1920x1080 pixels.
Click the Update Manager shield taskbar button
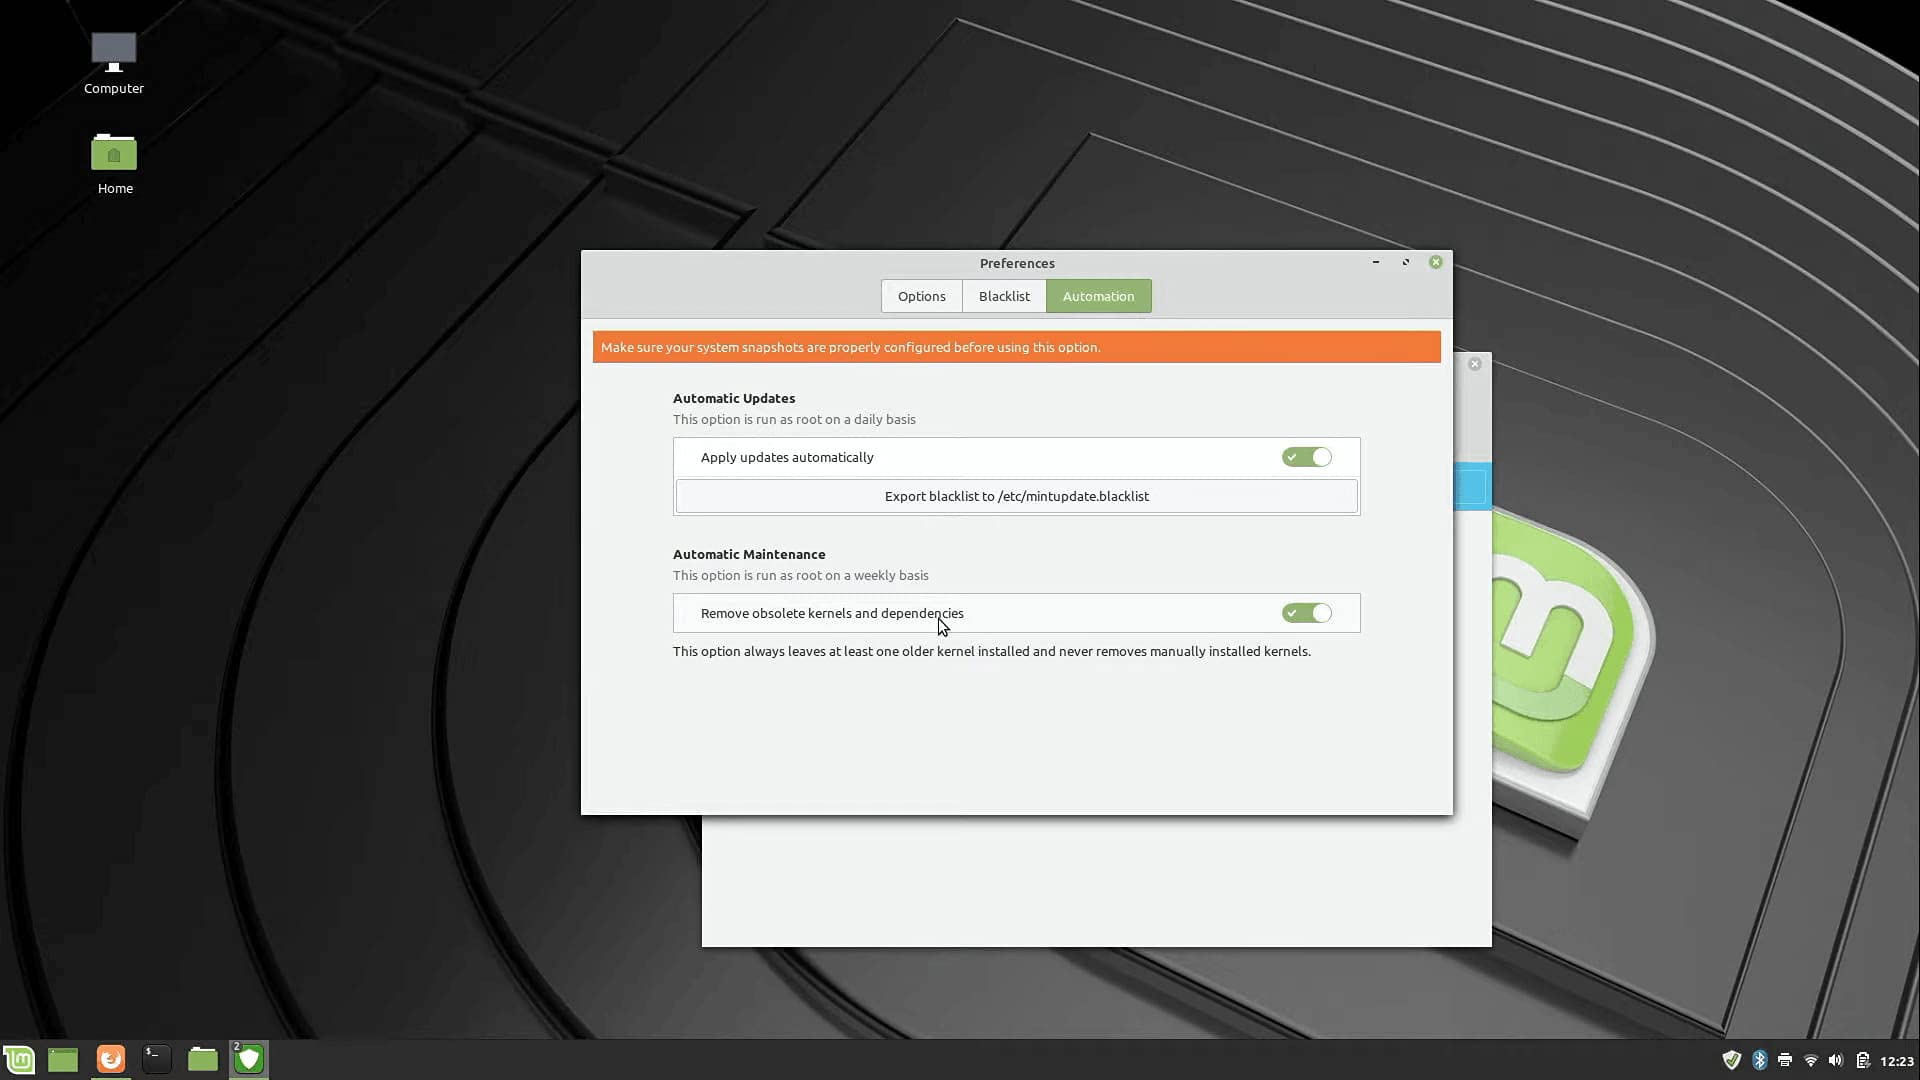click(249, 1059)
